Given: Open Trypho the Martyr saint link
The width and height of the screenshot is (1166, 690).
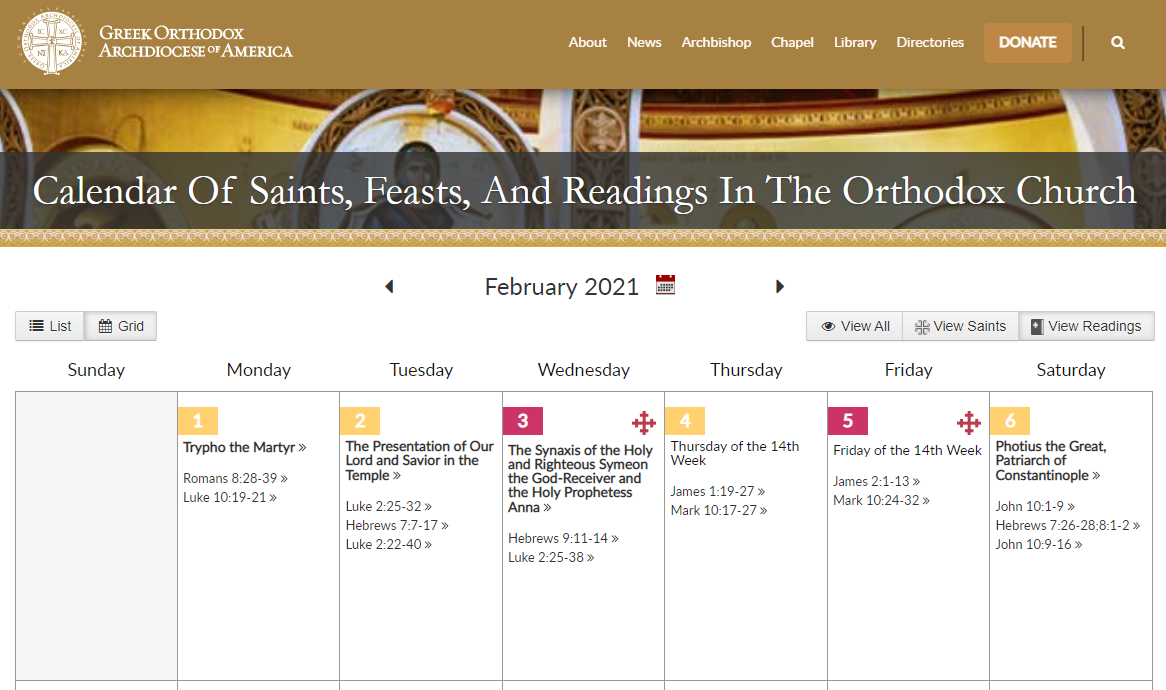Looking at the screenshot, I should (x=245, y=447).
